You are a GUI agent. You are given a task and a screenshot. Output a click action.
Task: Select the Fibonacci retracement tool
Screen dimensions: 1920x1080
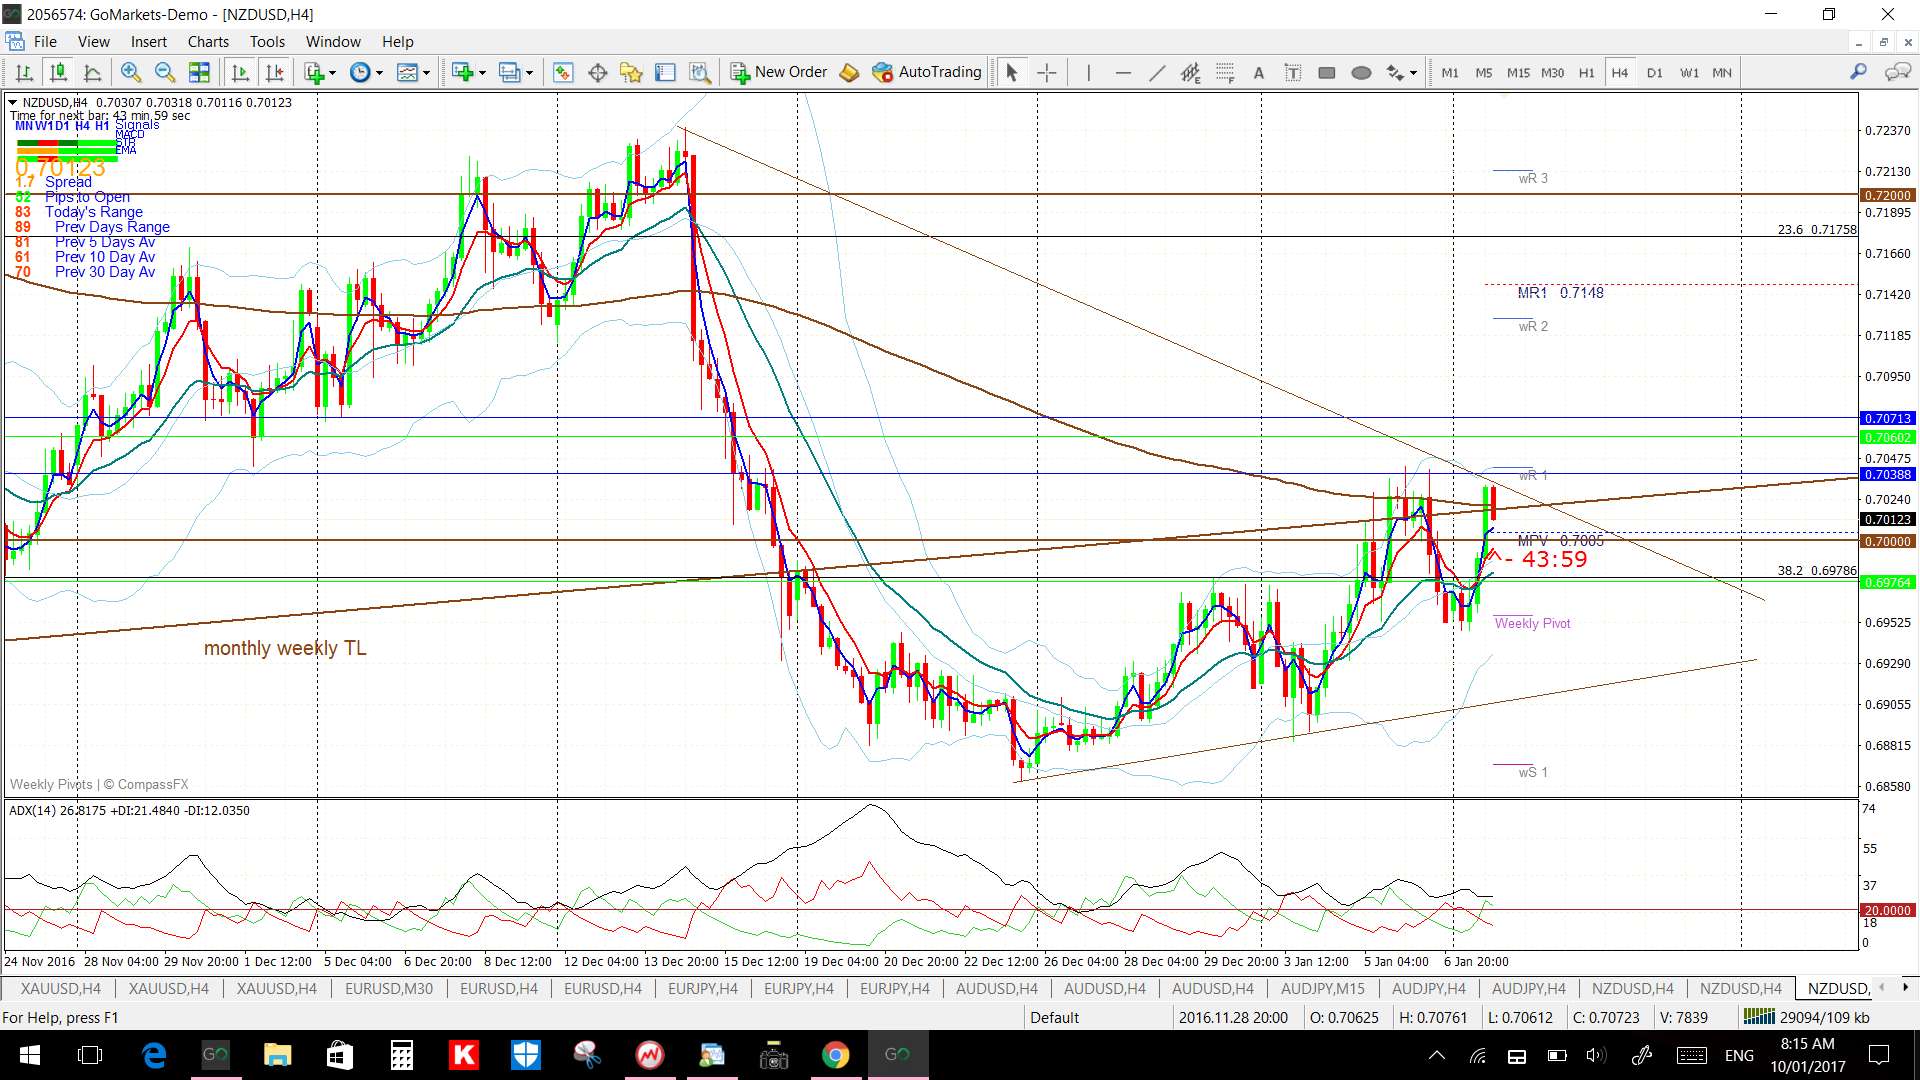pos(1225,72)
